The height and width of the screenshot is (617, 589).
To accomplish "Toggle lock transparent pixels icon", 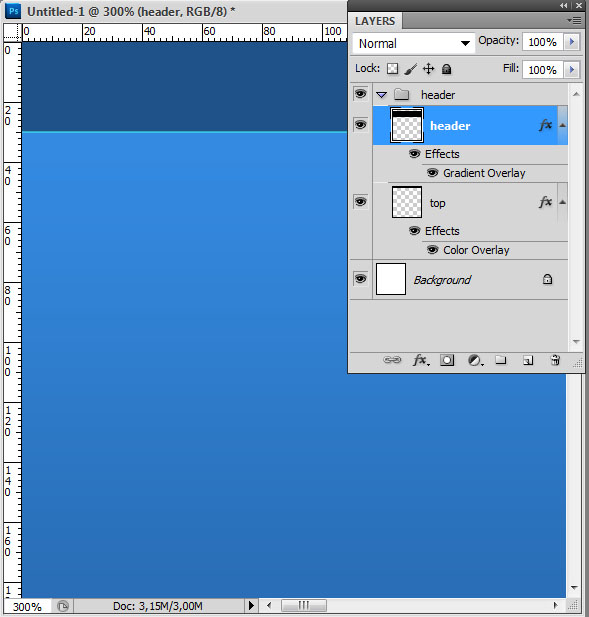I will click(x=392, y=69).
